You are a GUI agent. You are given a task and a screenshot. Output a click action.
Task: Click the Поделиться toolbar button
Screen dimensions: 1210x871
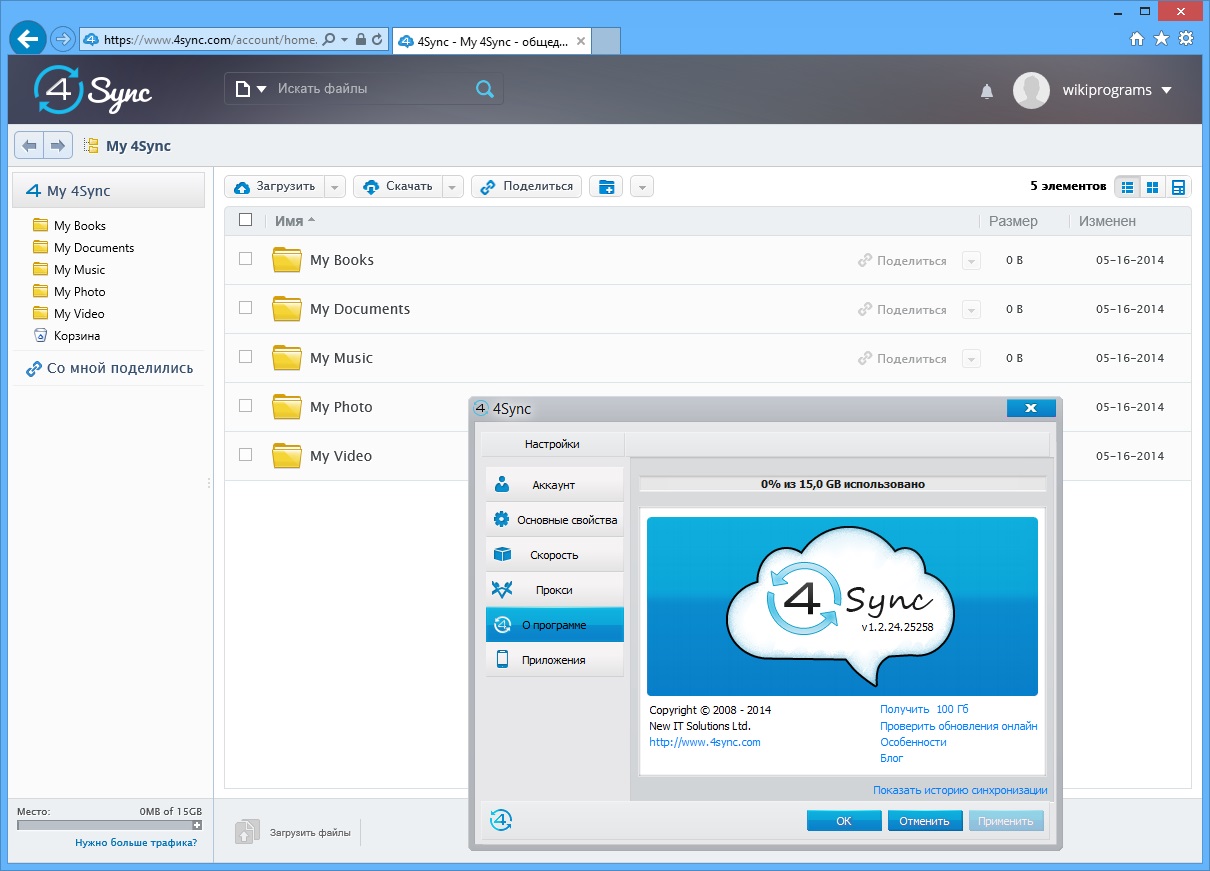[527, 186]
